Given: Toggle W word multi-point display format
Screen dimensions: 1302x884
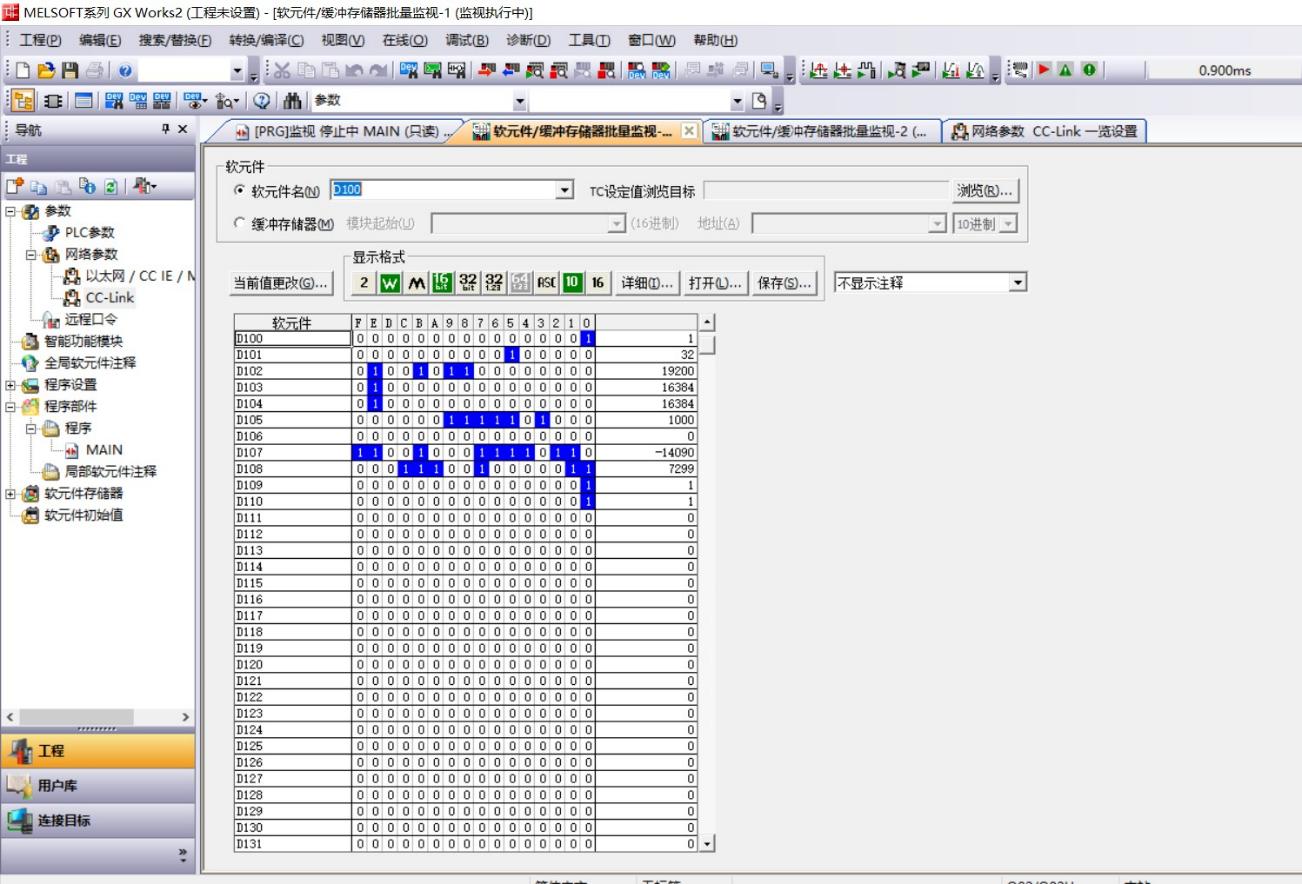Looking at the screenshot, I should [x=388, y=283].
